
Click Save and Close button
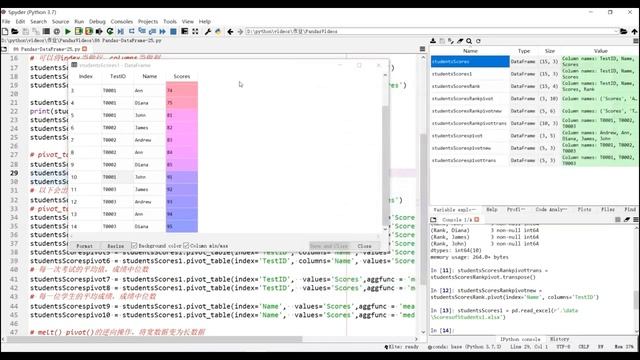tap(329, 246)
